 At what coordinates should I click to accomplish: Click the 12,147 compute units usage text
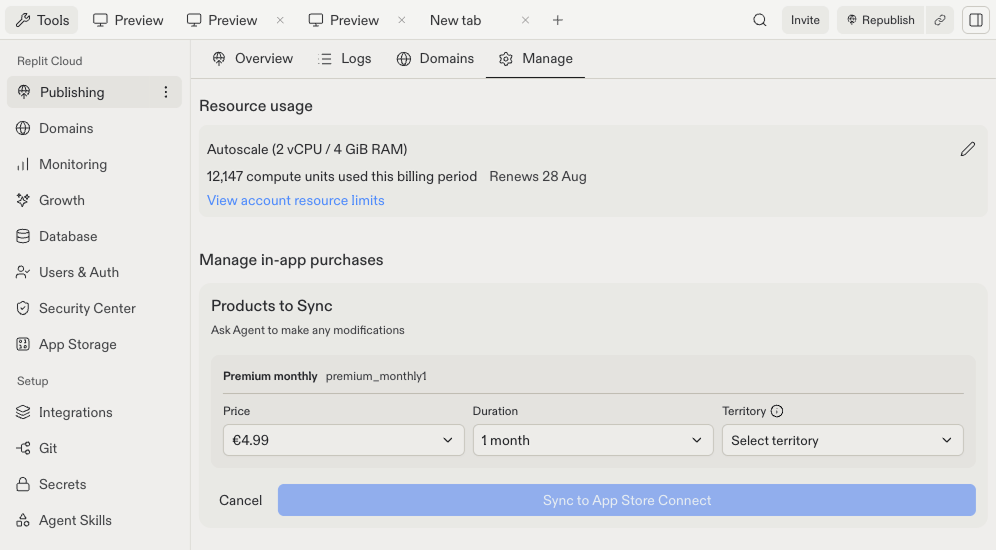click(x=342, y=177)
